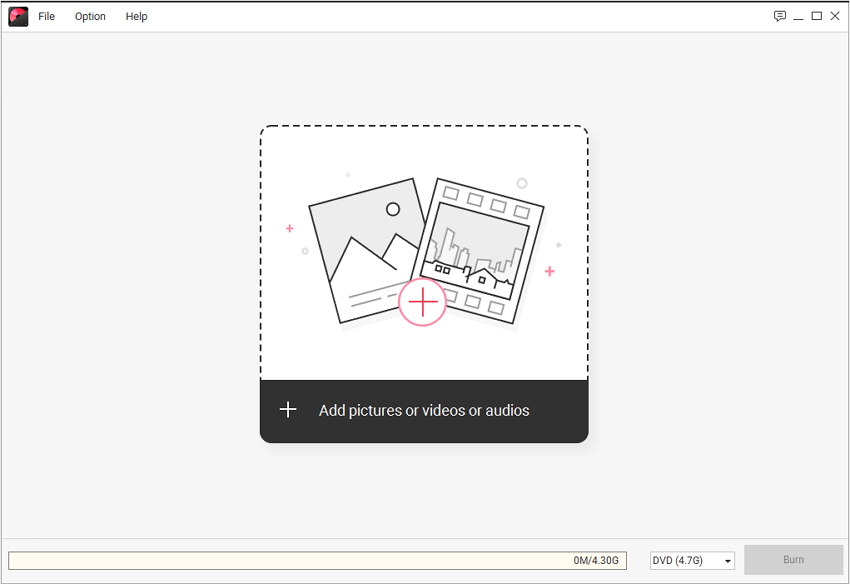This screenshot has width=850, height=584.
Task: Open the File menu
Action: (x=47, y=16)
